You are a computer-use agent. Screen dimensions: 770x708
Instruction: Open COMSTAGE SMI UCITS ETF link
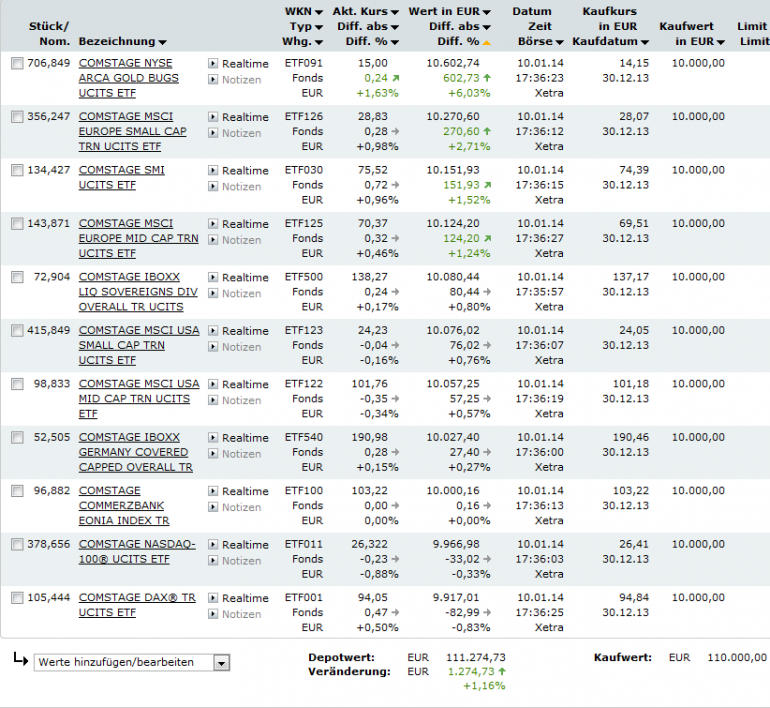pyautogui.click(x=122, y=178)
